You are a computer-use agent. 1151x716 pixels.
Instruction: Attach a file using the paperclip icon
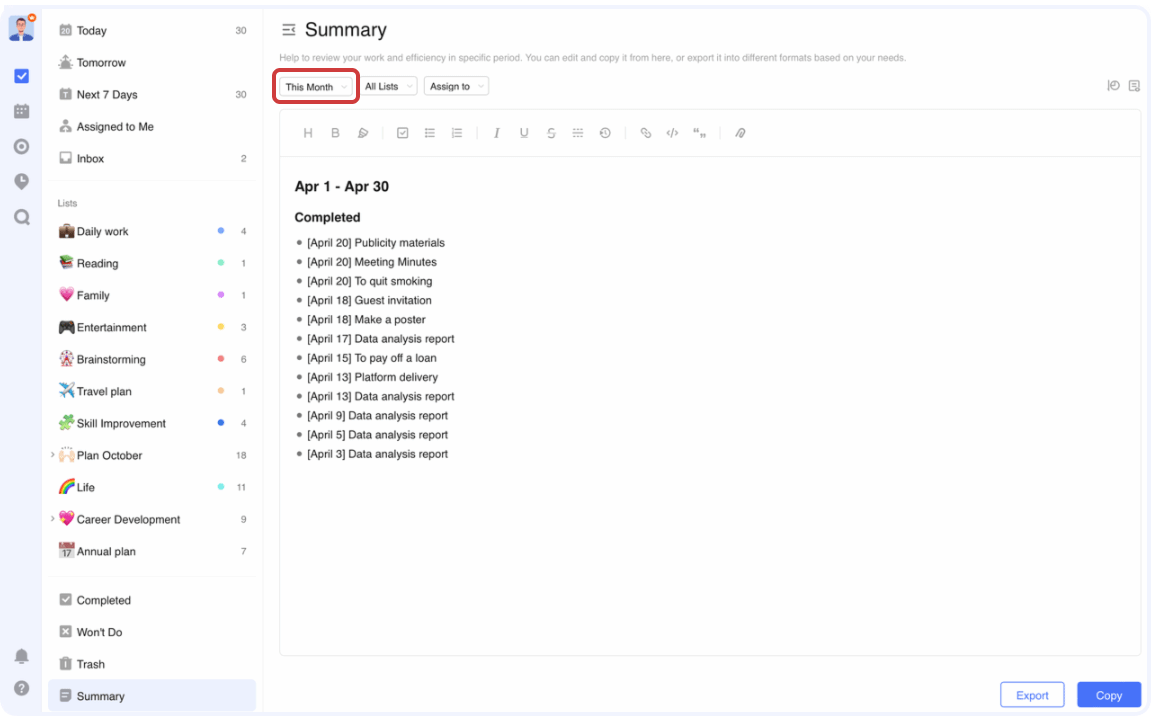740,132
